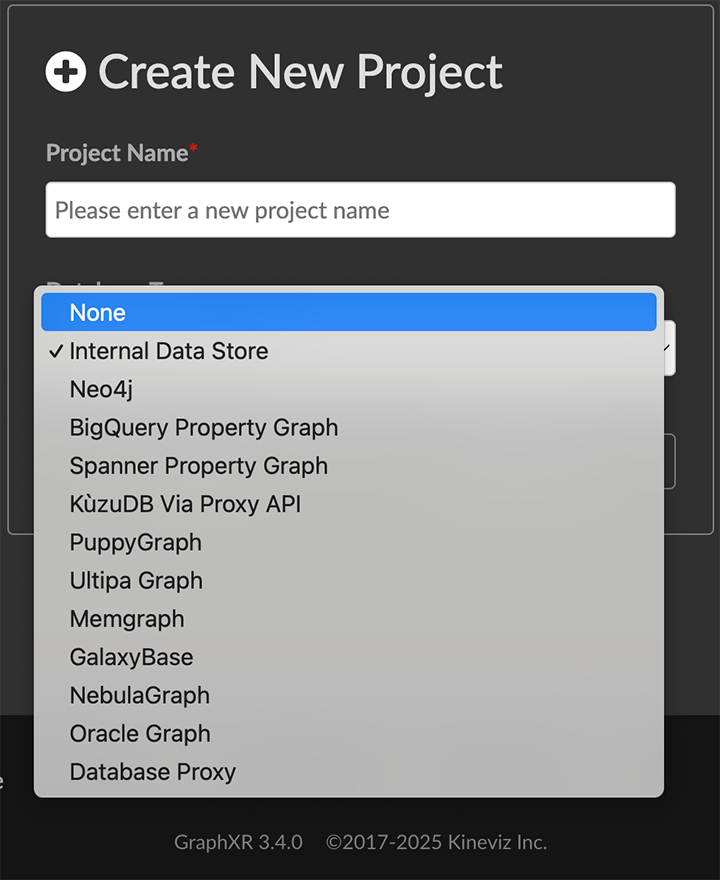The image size is (720, 880).
Task: Click the checkmark next to Internal Data Store
Action: click(x=55, y=351)
